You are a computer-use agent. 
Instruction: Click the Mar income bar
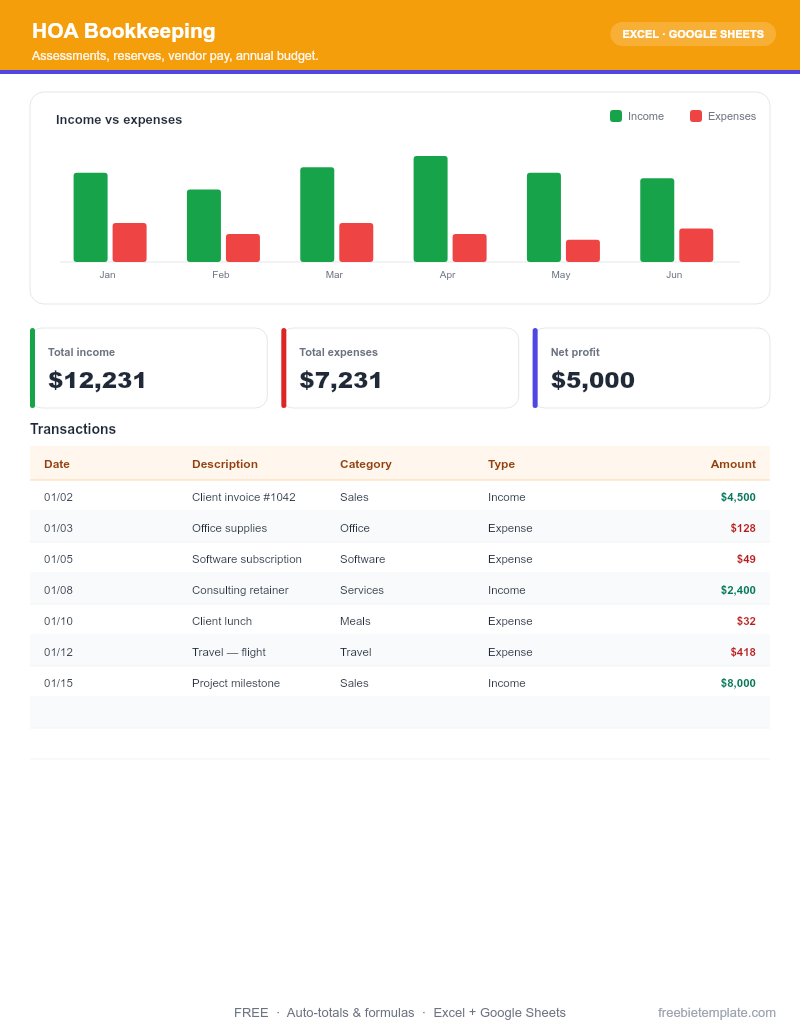317,215
